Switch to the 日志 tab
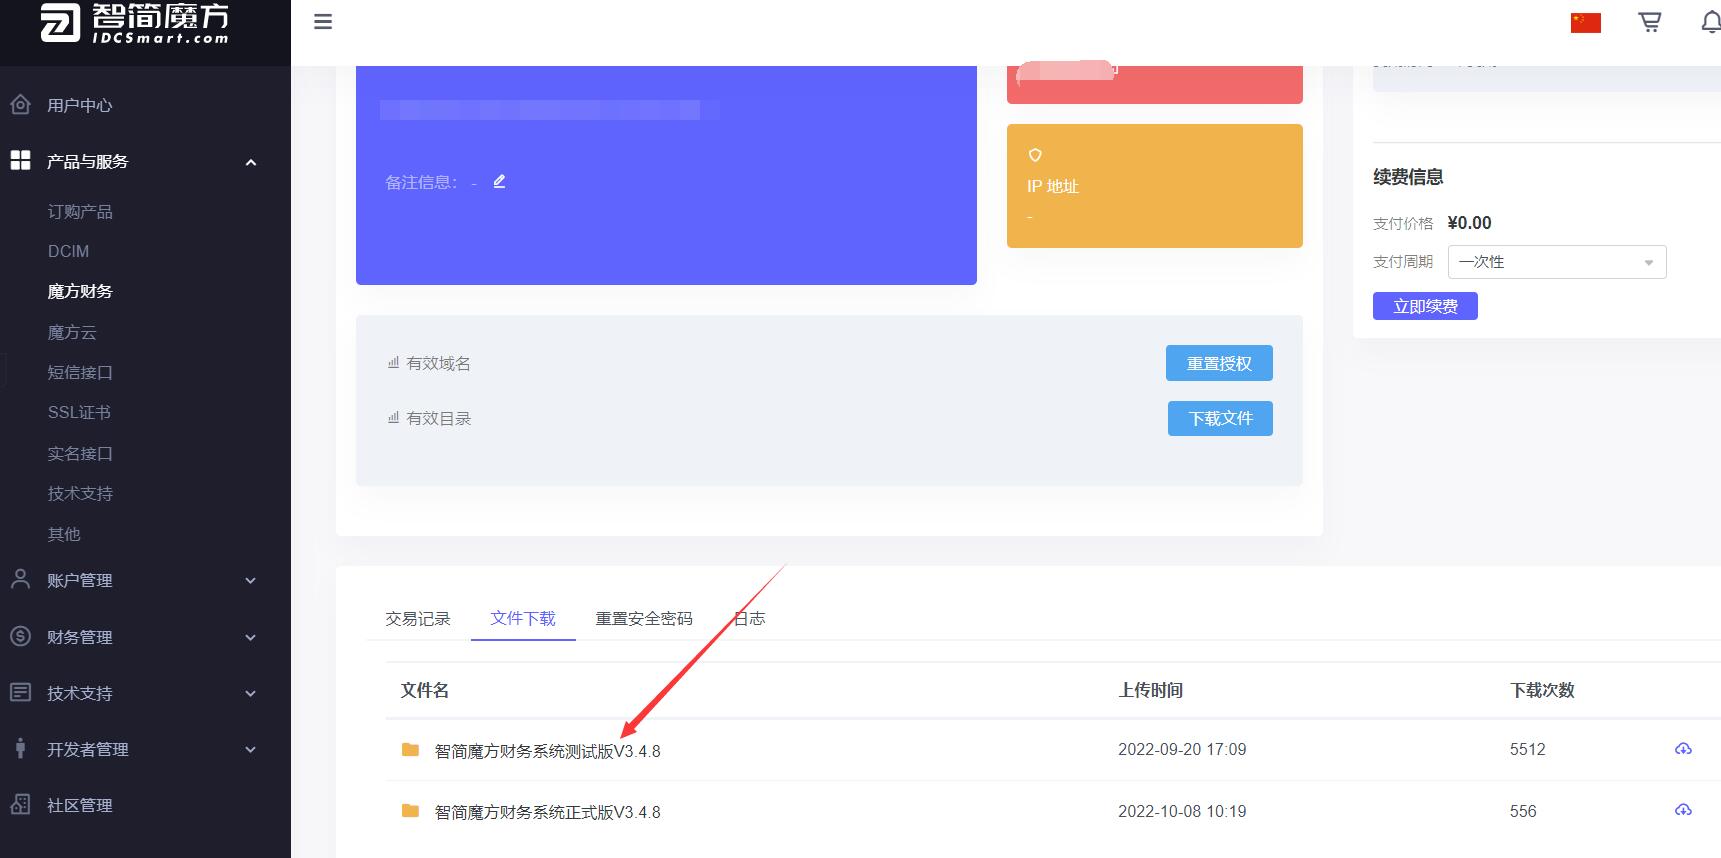 coord(749,619)
